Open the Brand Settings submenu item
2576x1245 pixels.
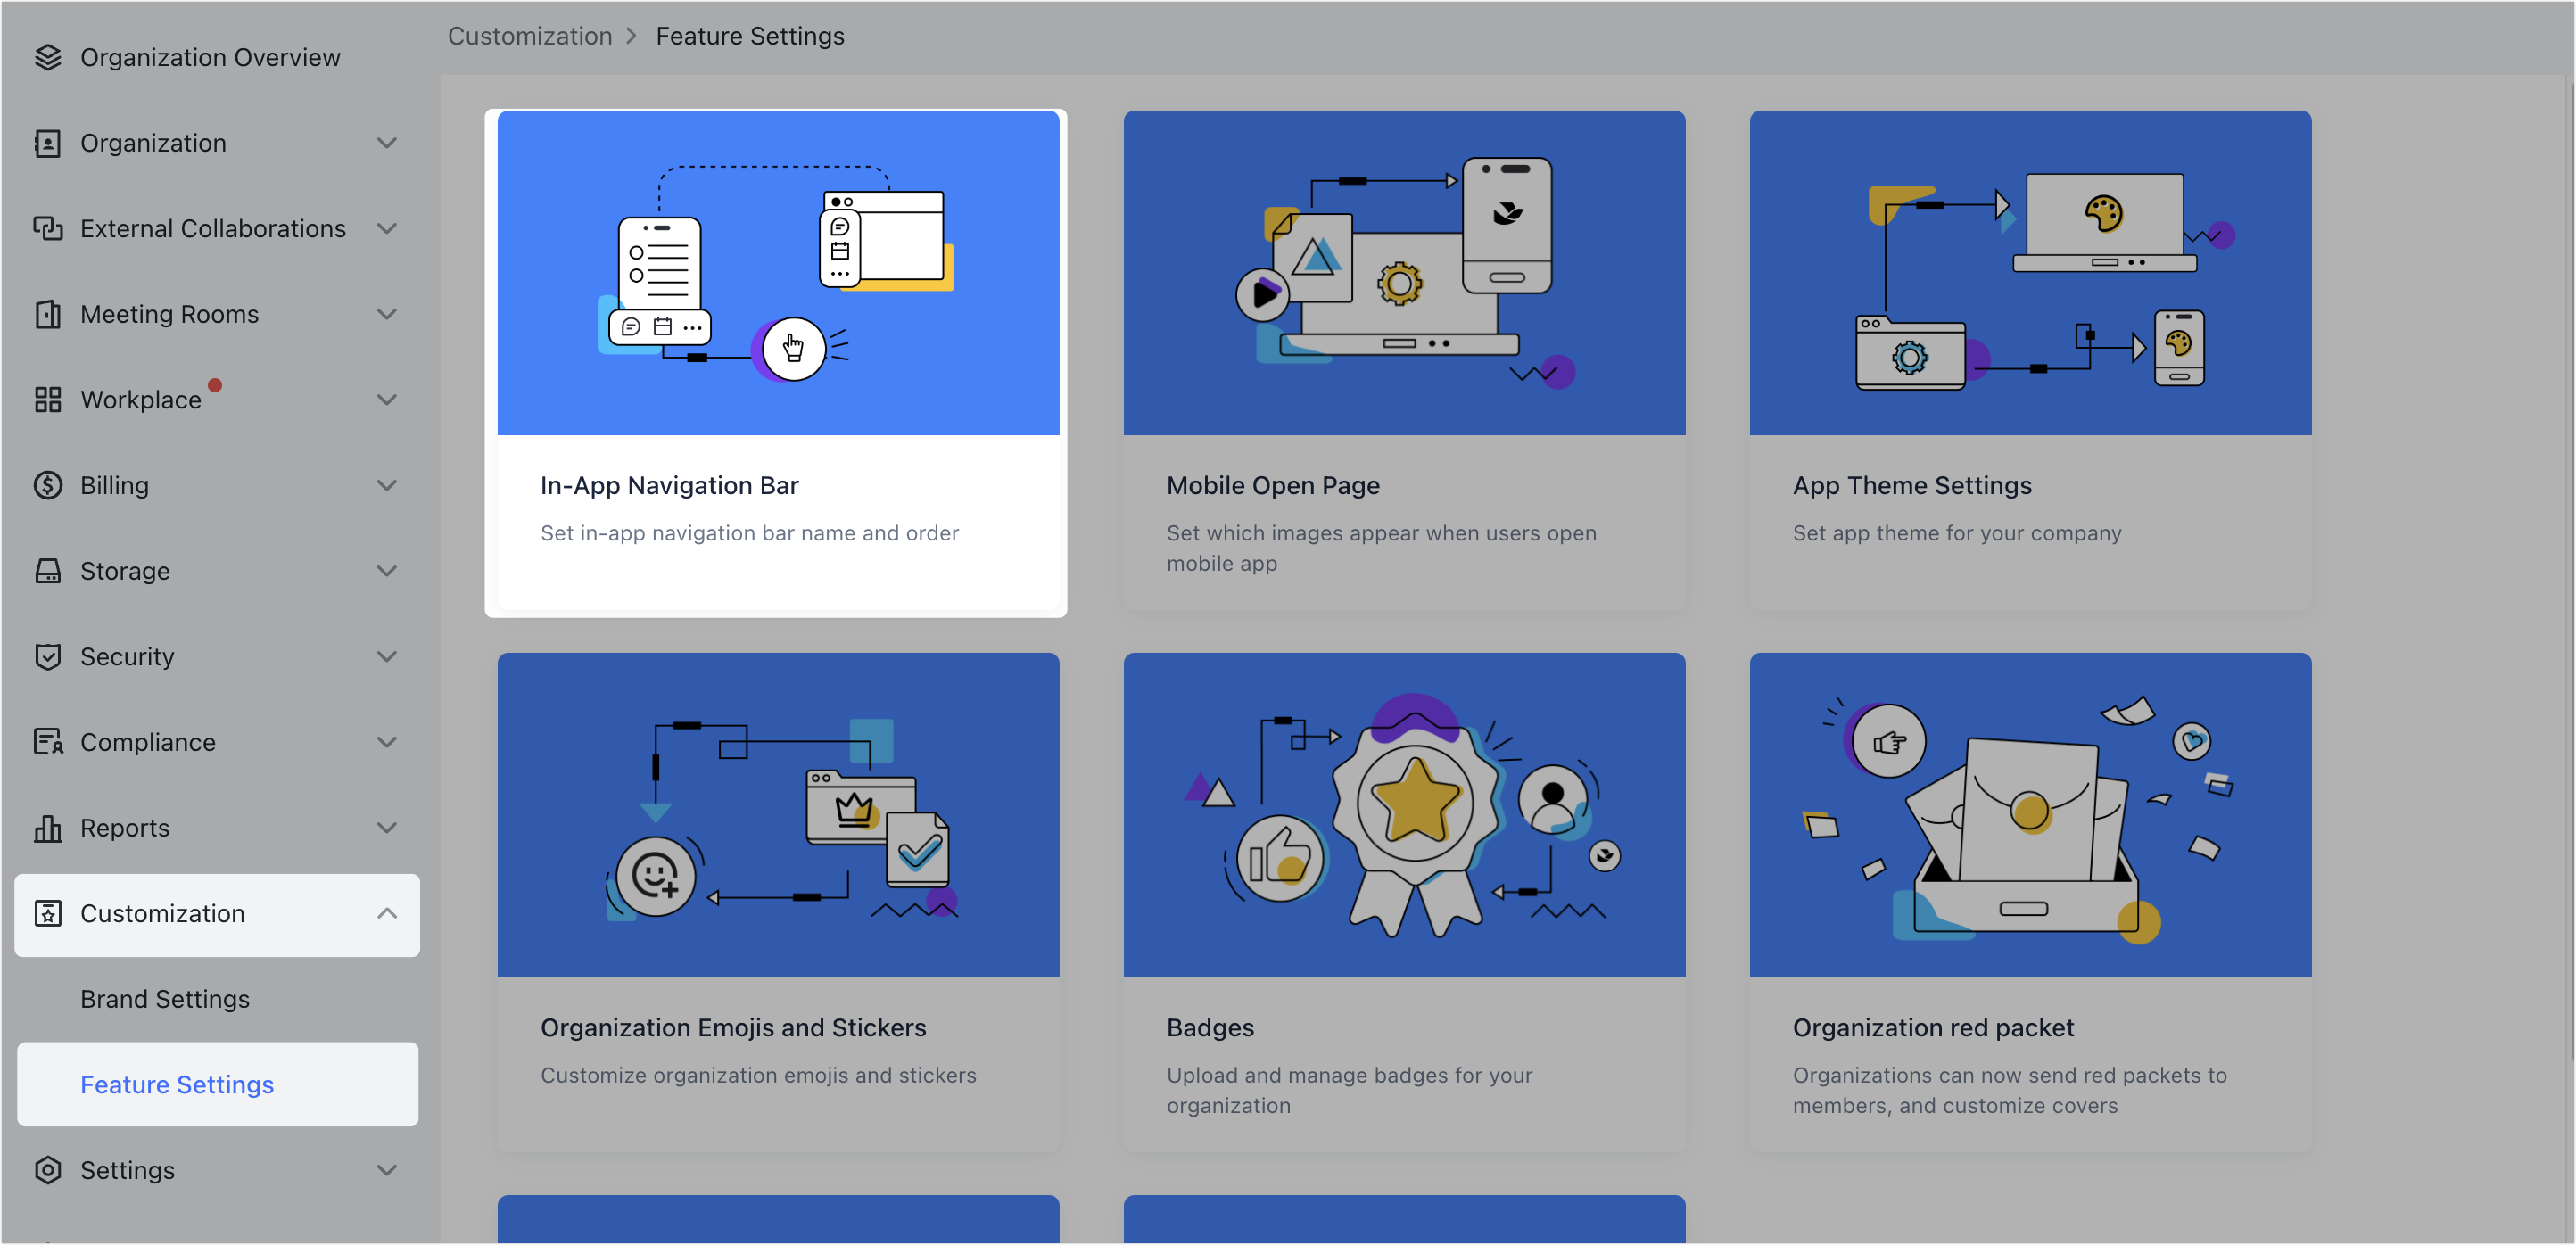pos(165,999)
